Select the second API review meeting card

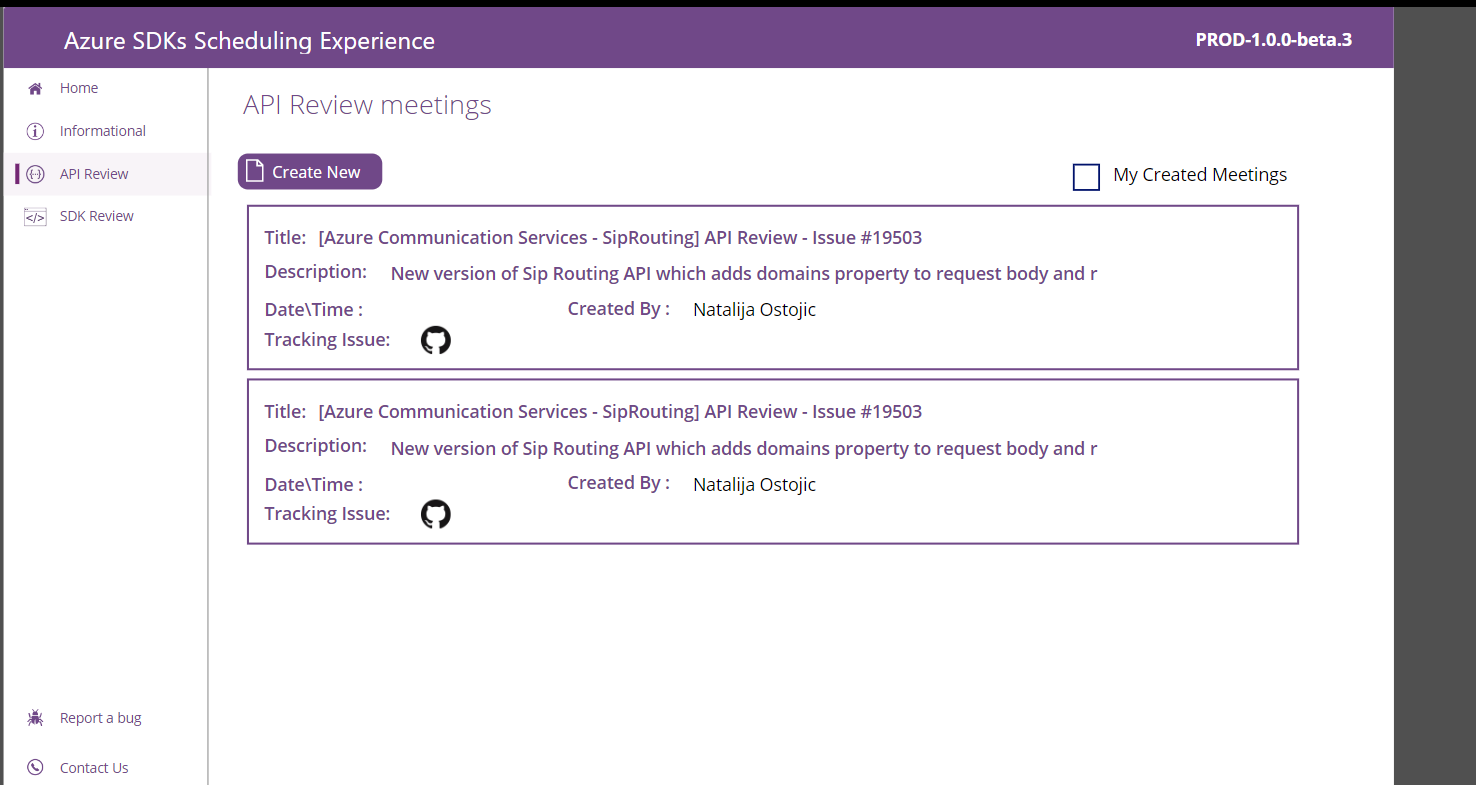coord(772,461)
